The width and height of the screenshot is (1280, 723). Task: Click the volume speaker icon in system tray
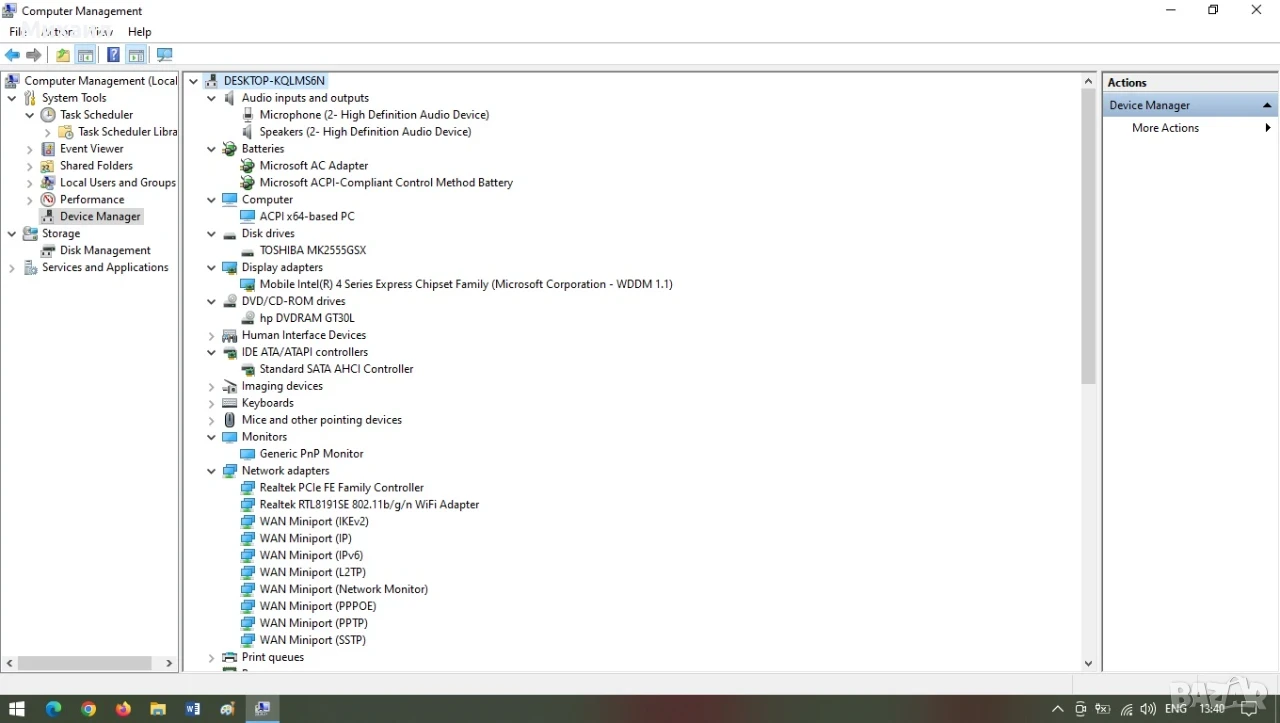[x=1148, y=709]
